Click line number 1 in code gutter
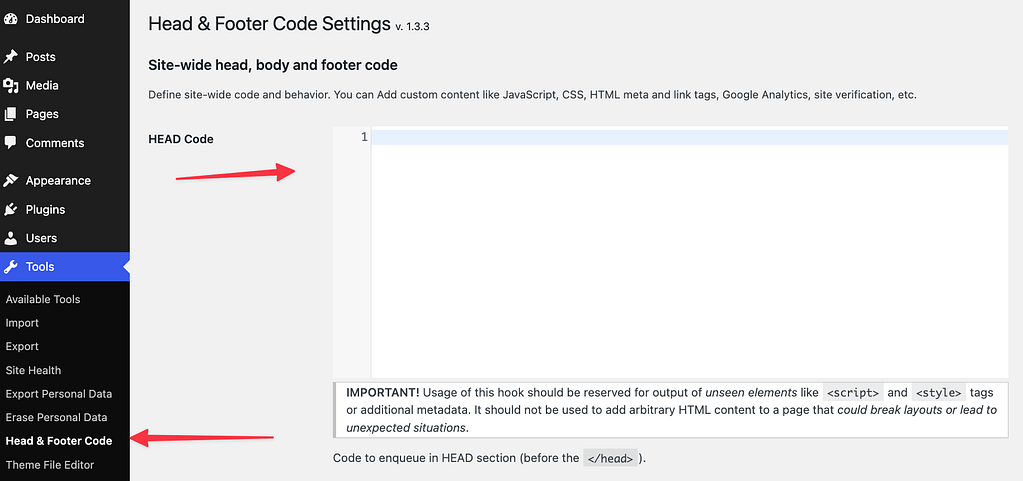1023x481 pixels. tap(364, 137)
